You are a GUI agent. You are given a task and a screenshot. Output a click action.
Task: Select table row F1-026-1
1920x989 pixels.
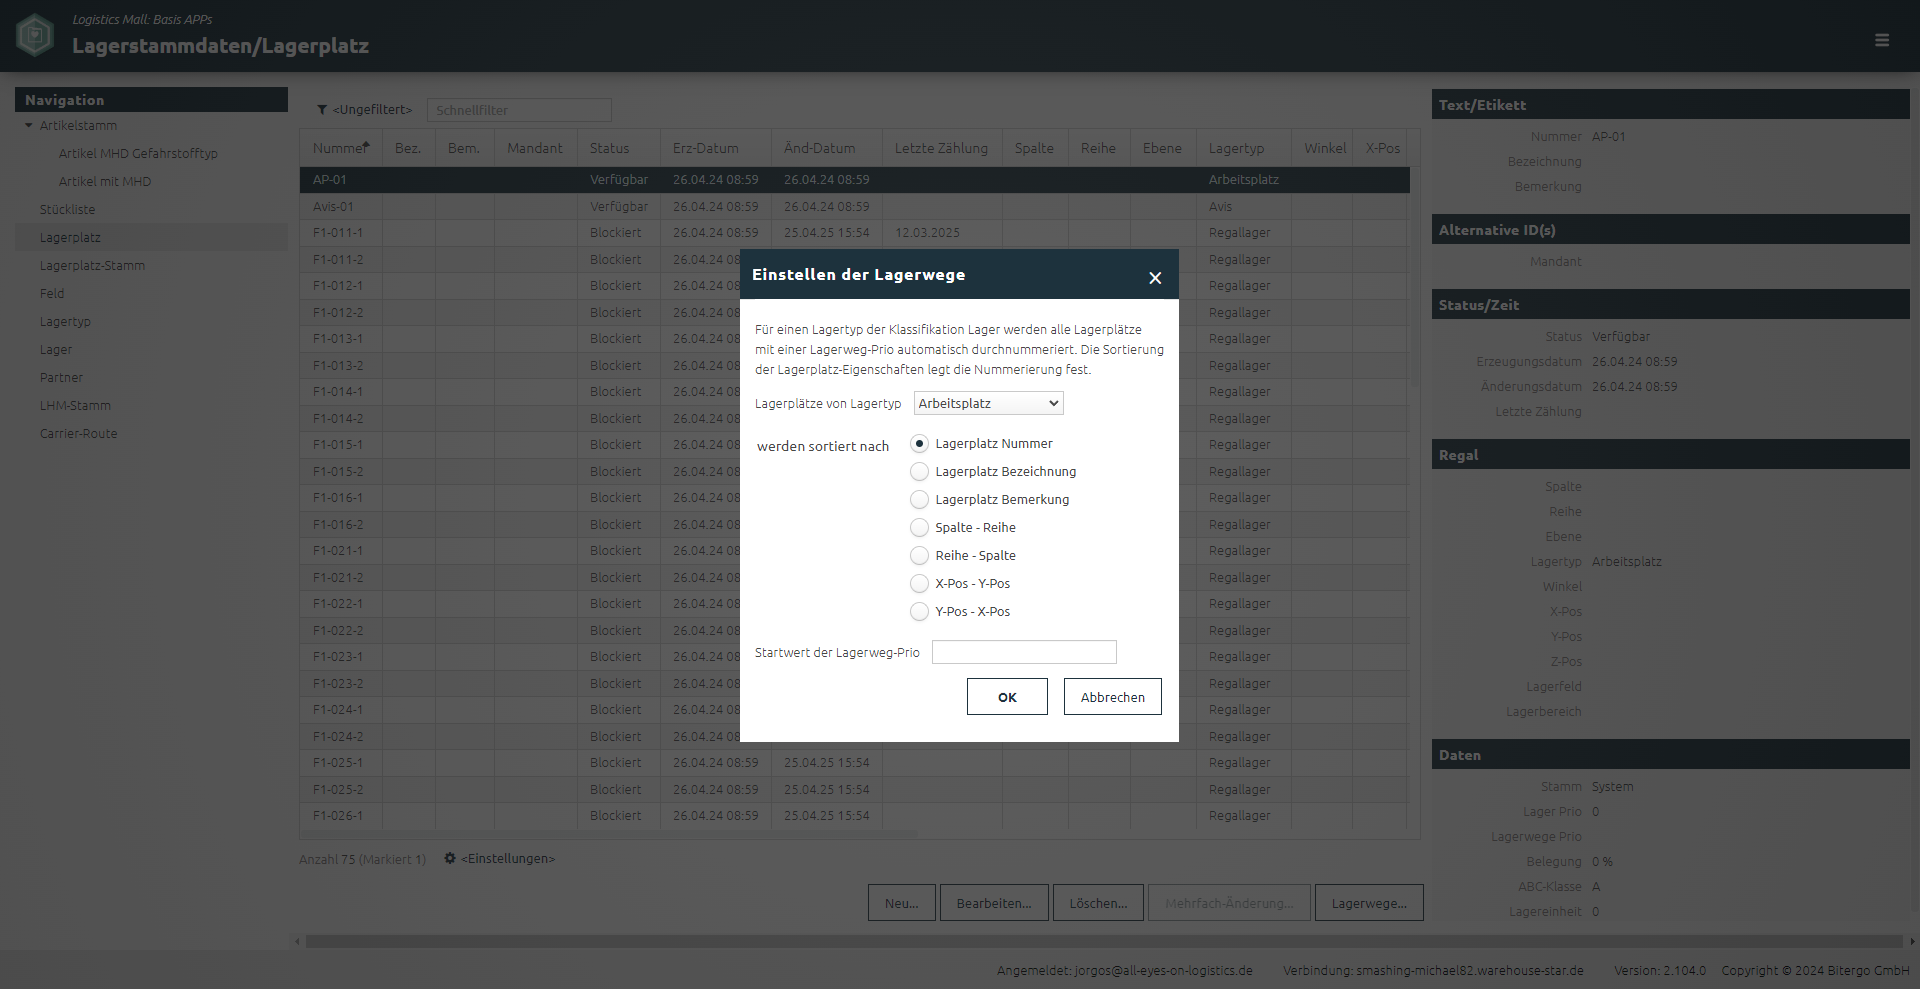[855, 816]
